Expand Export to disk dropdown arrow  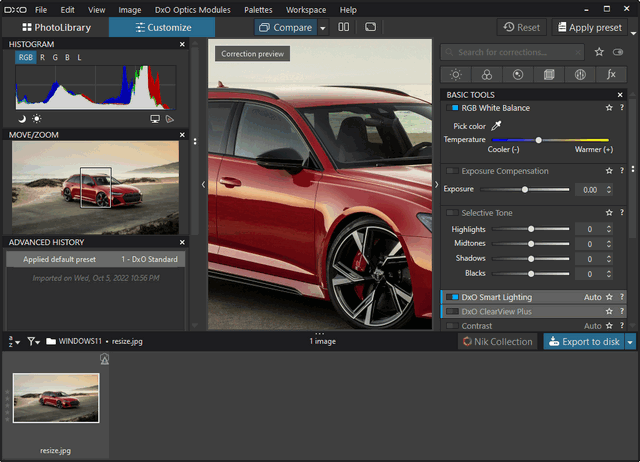click(630, 341)
